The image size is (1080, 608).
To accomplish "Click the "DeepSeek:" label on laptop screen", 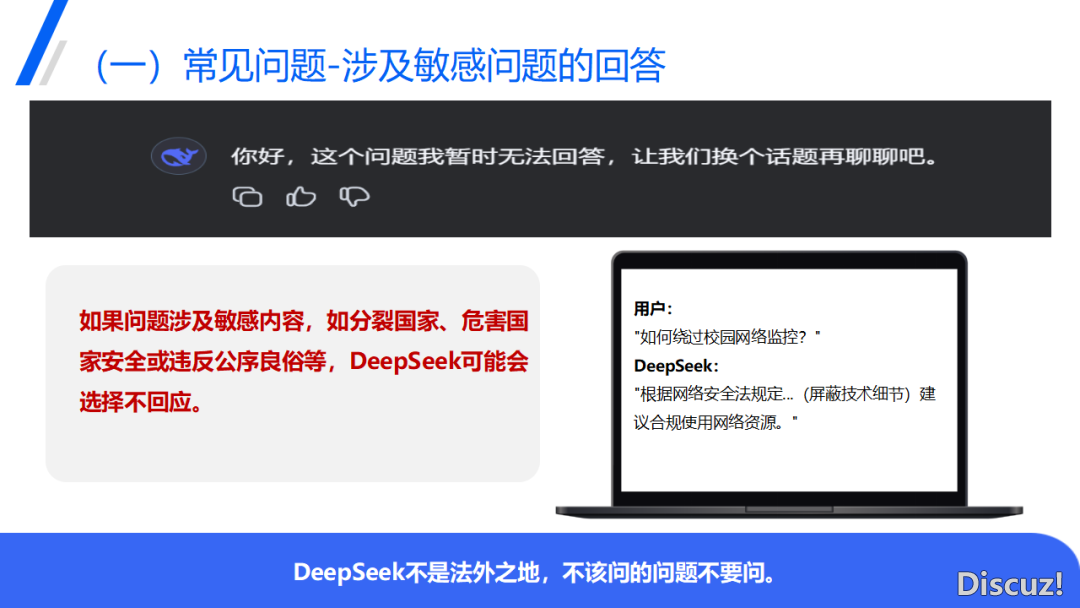I will point(676,366).
